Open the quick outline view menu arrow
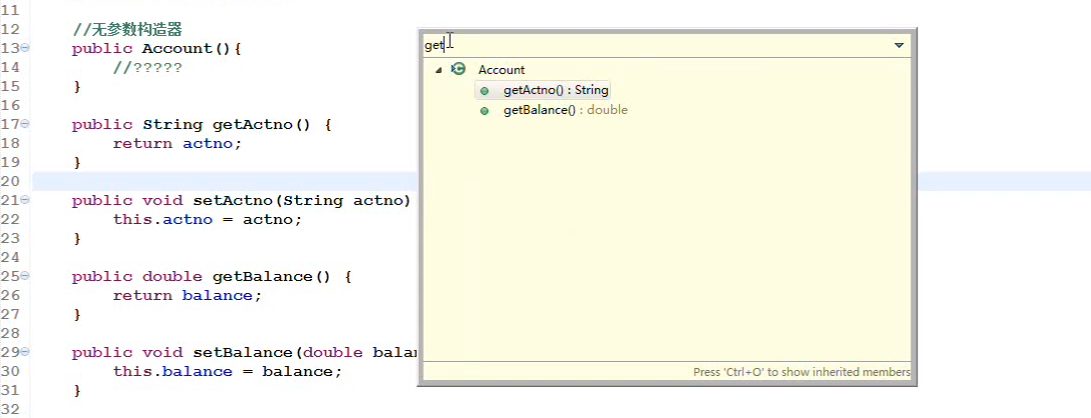The width and height of the screenshot is (1091, 418). pyautogui.click(x=899, y=45)
